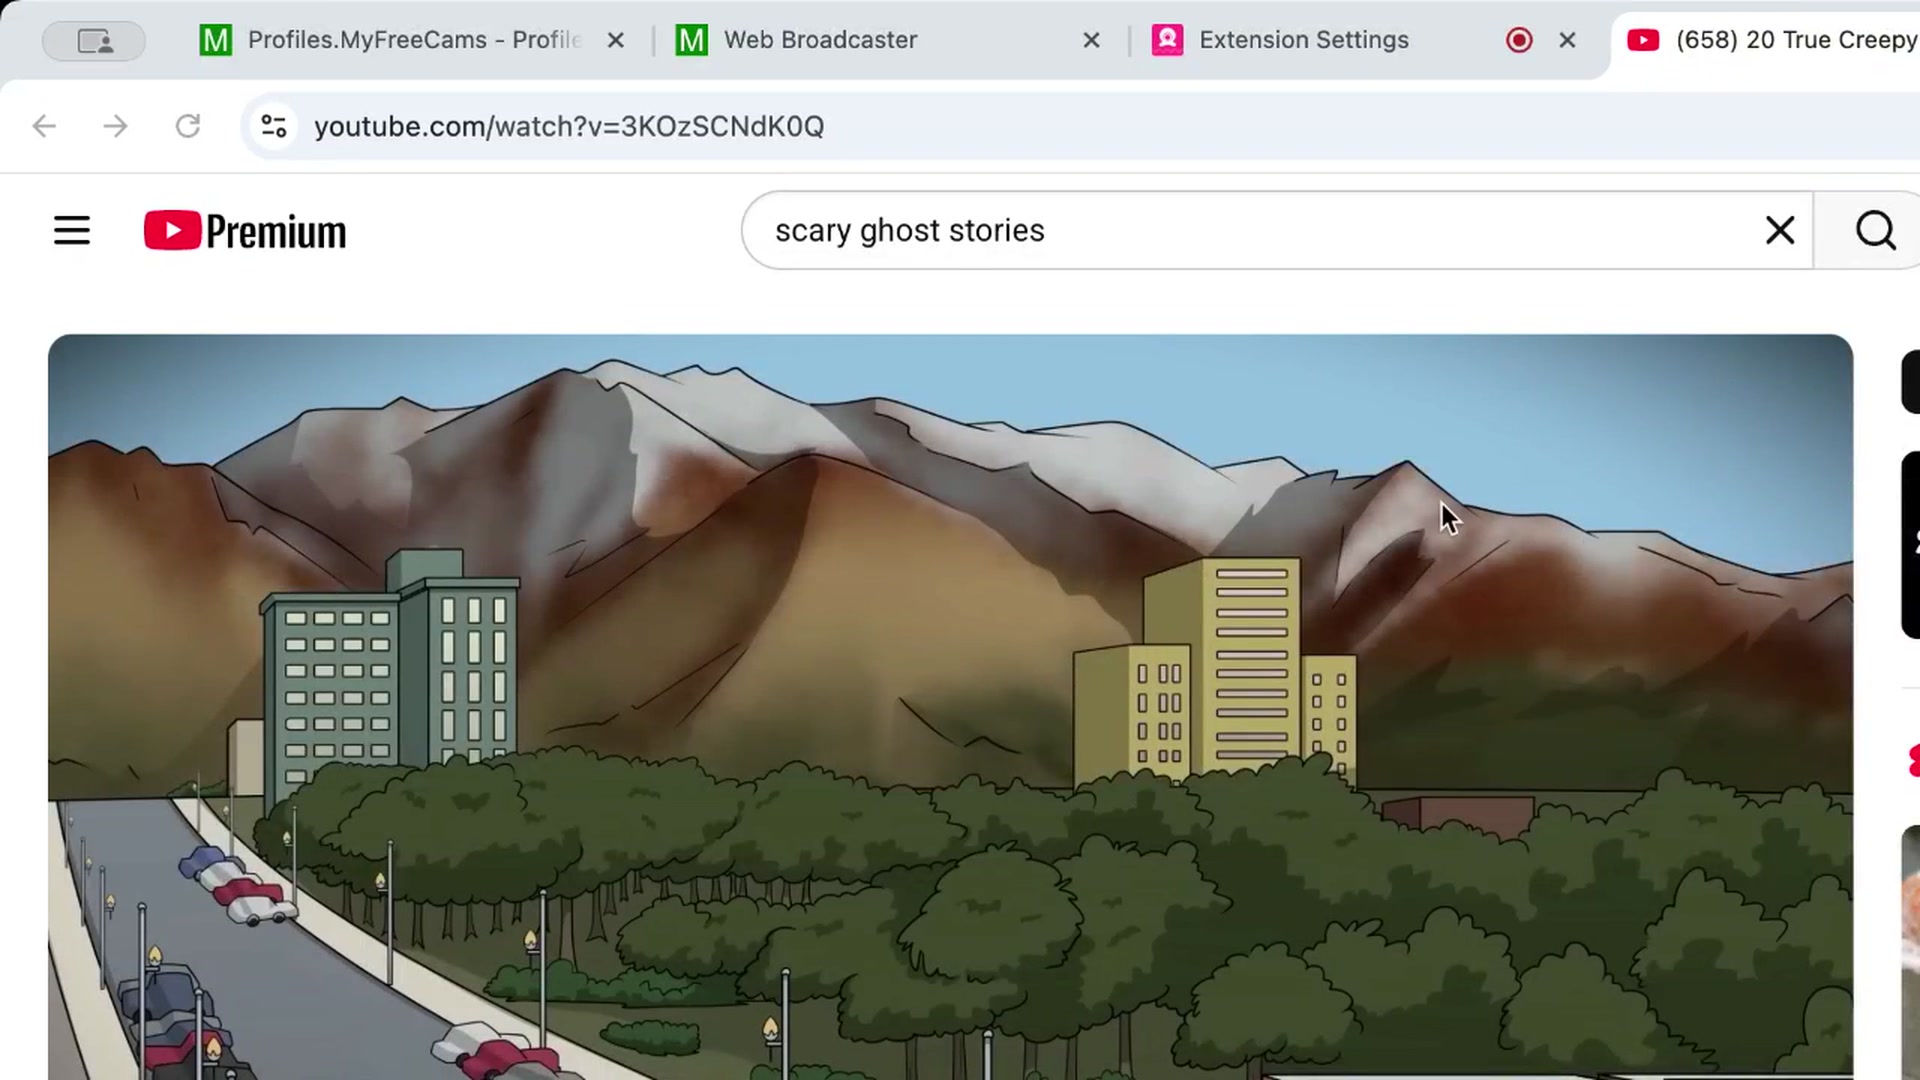This screenshot has height=1080, width=1920.
Task: Go to YouTube Premium home logo
Action: [245, 231]
